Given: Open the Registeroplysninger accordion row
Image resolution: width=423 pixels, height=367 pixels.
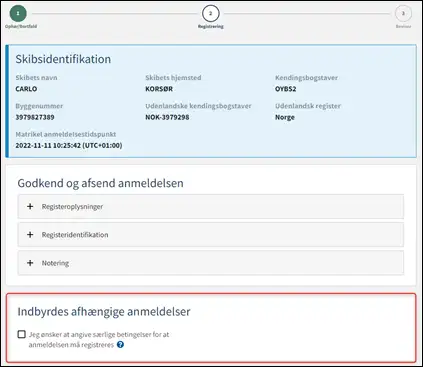Looking at the screenshot, I should (211, 207).
